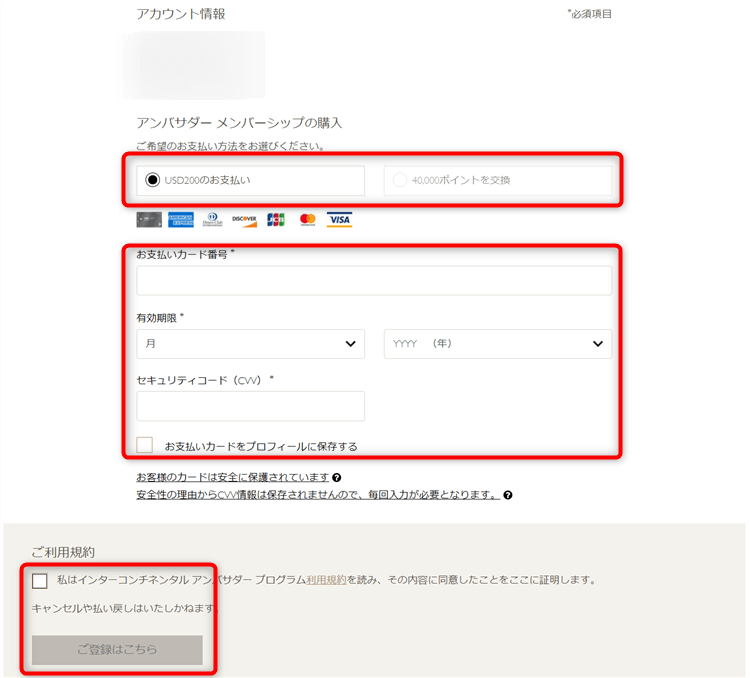
Task: Click the JCB card logo
Action: click(x=276, y=219)
